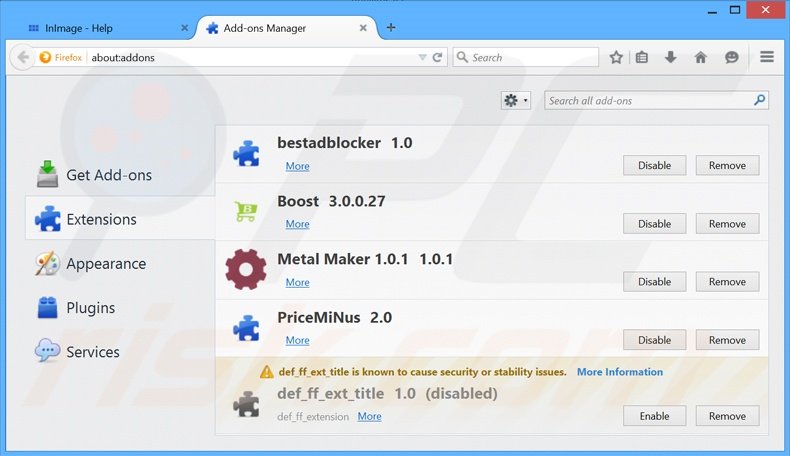The image size is (790, 456).
Task: Click PriceMiNus puzzle piece icon
Action: coord(246,328)
